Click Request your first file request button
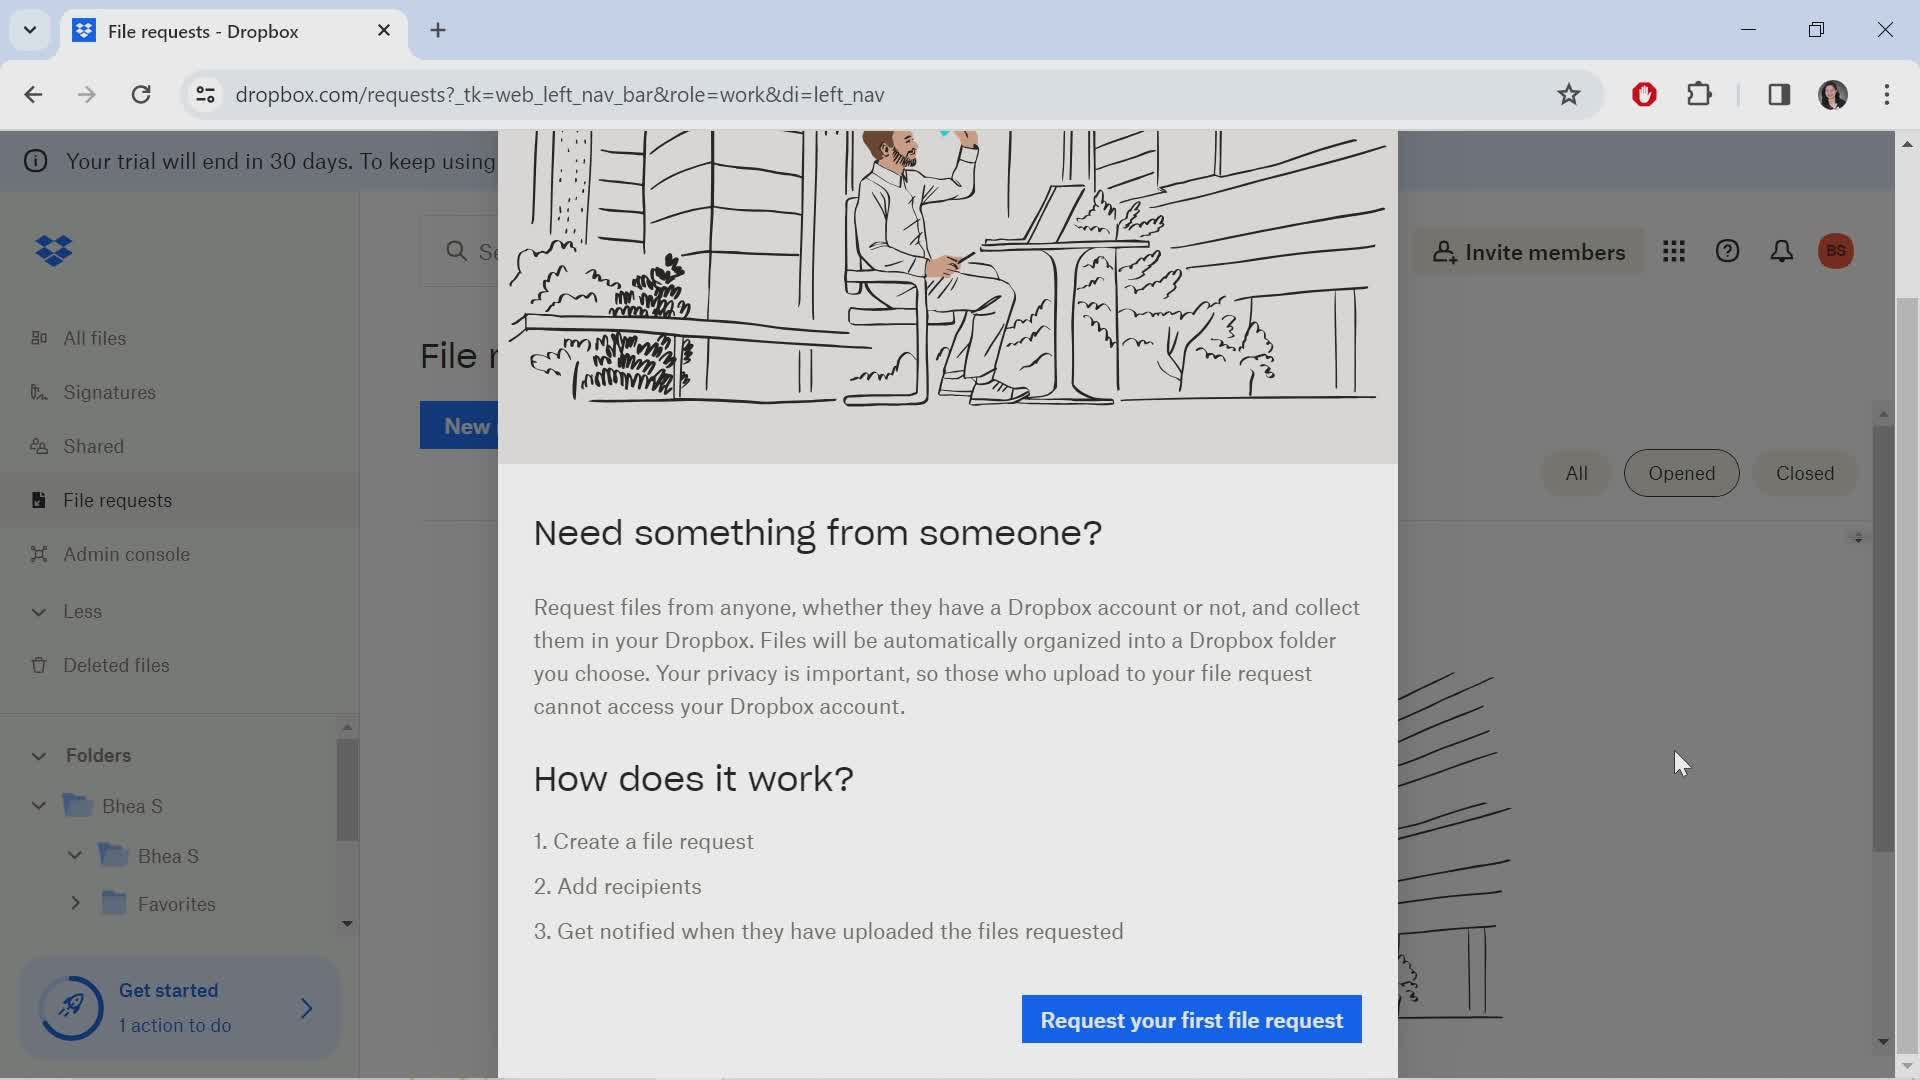 coord(1191,1019)
